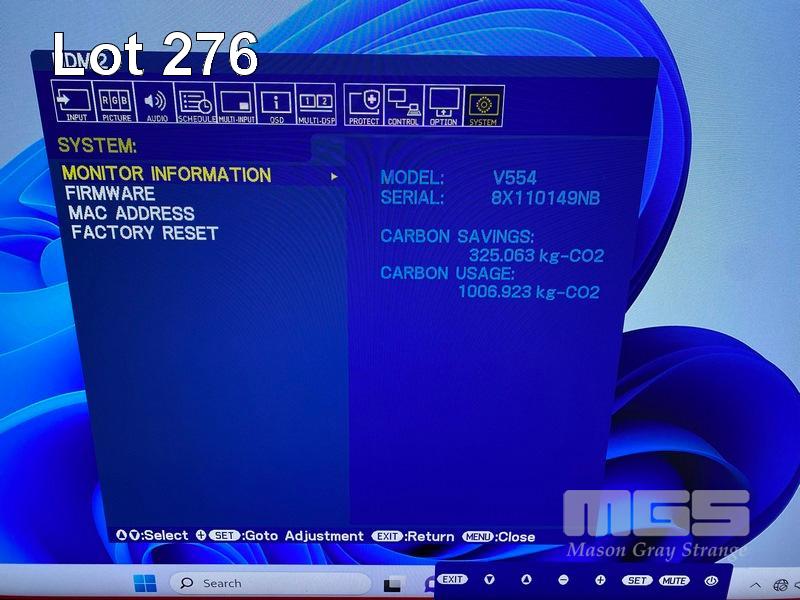Image resolution: width=800 pixels, height=600 pixels.
Task: Toggle the MUTE button on control bar
Action: click(674, 580)
